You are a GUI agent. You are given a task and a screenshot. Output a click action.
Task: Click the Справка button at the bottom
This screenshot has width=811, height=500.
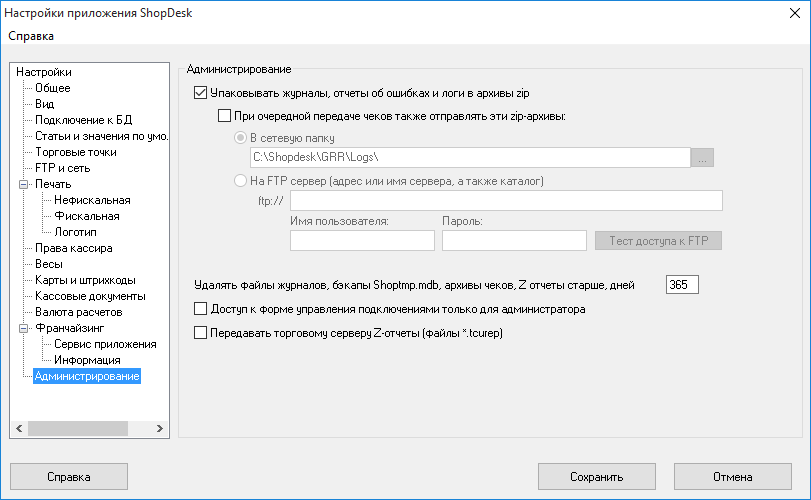69,477
